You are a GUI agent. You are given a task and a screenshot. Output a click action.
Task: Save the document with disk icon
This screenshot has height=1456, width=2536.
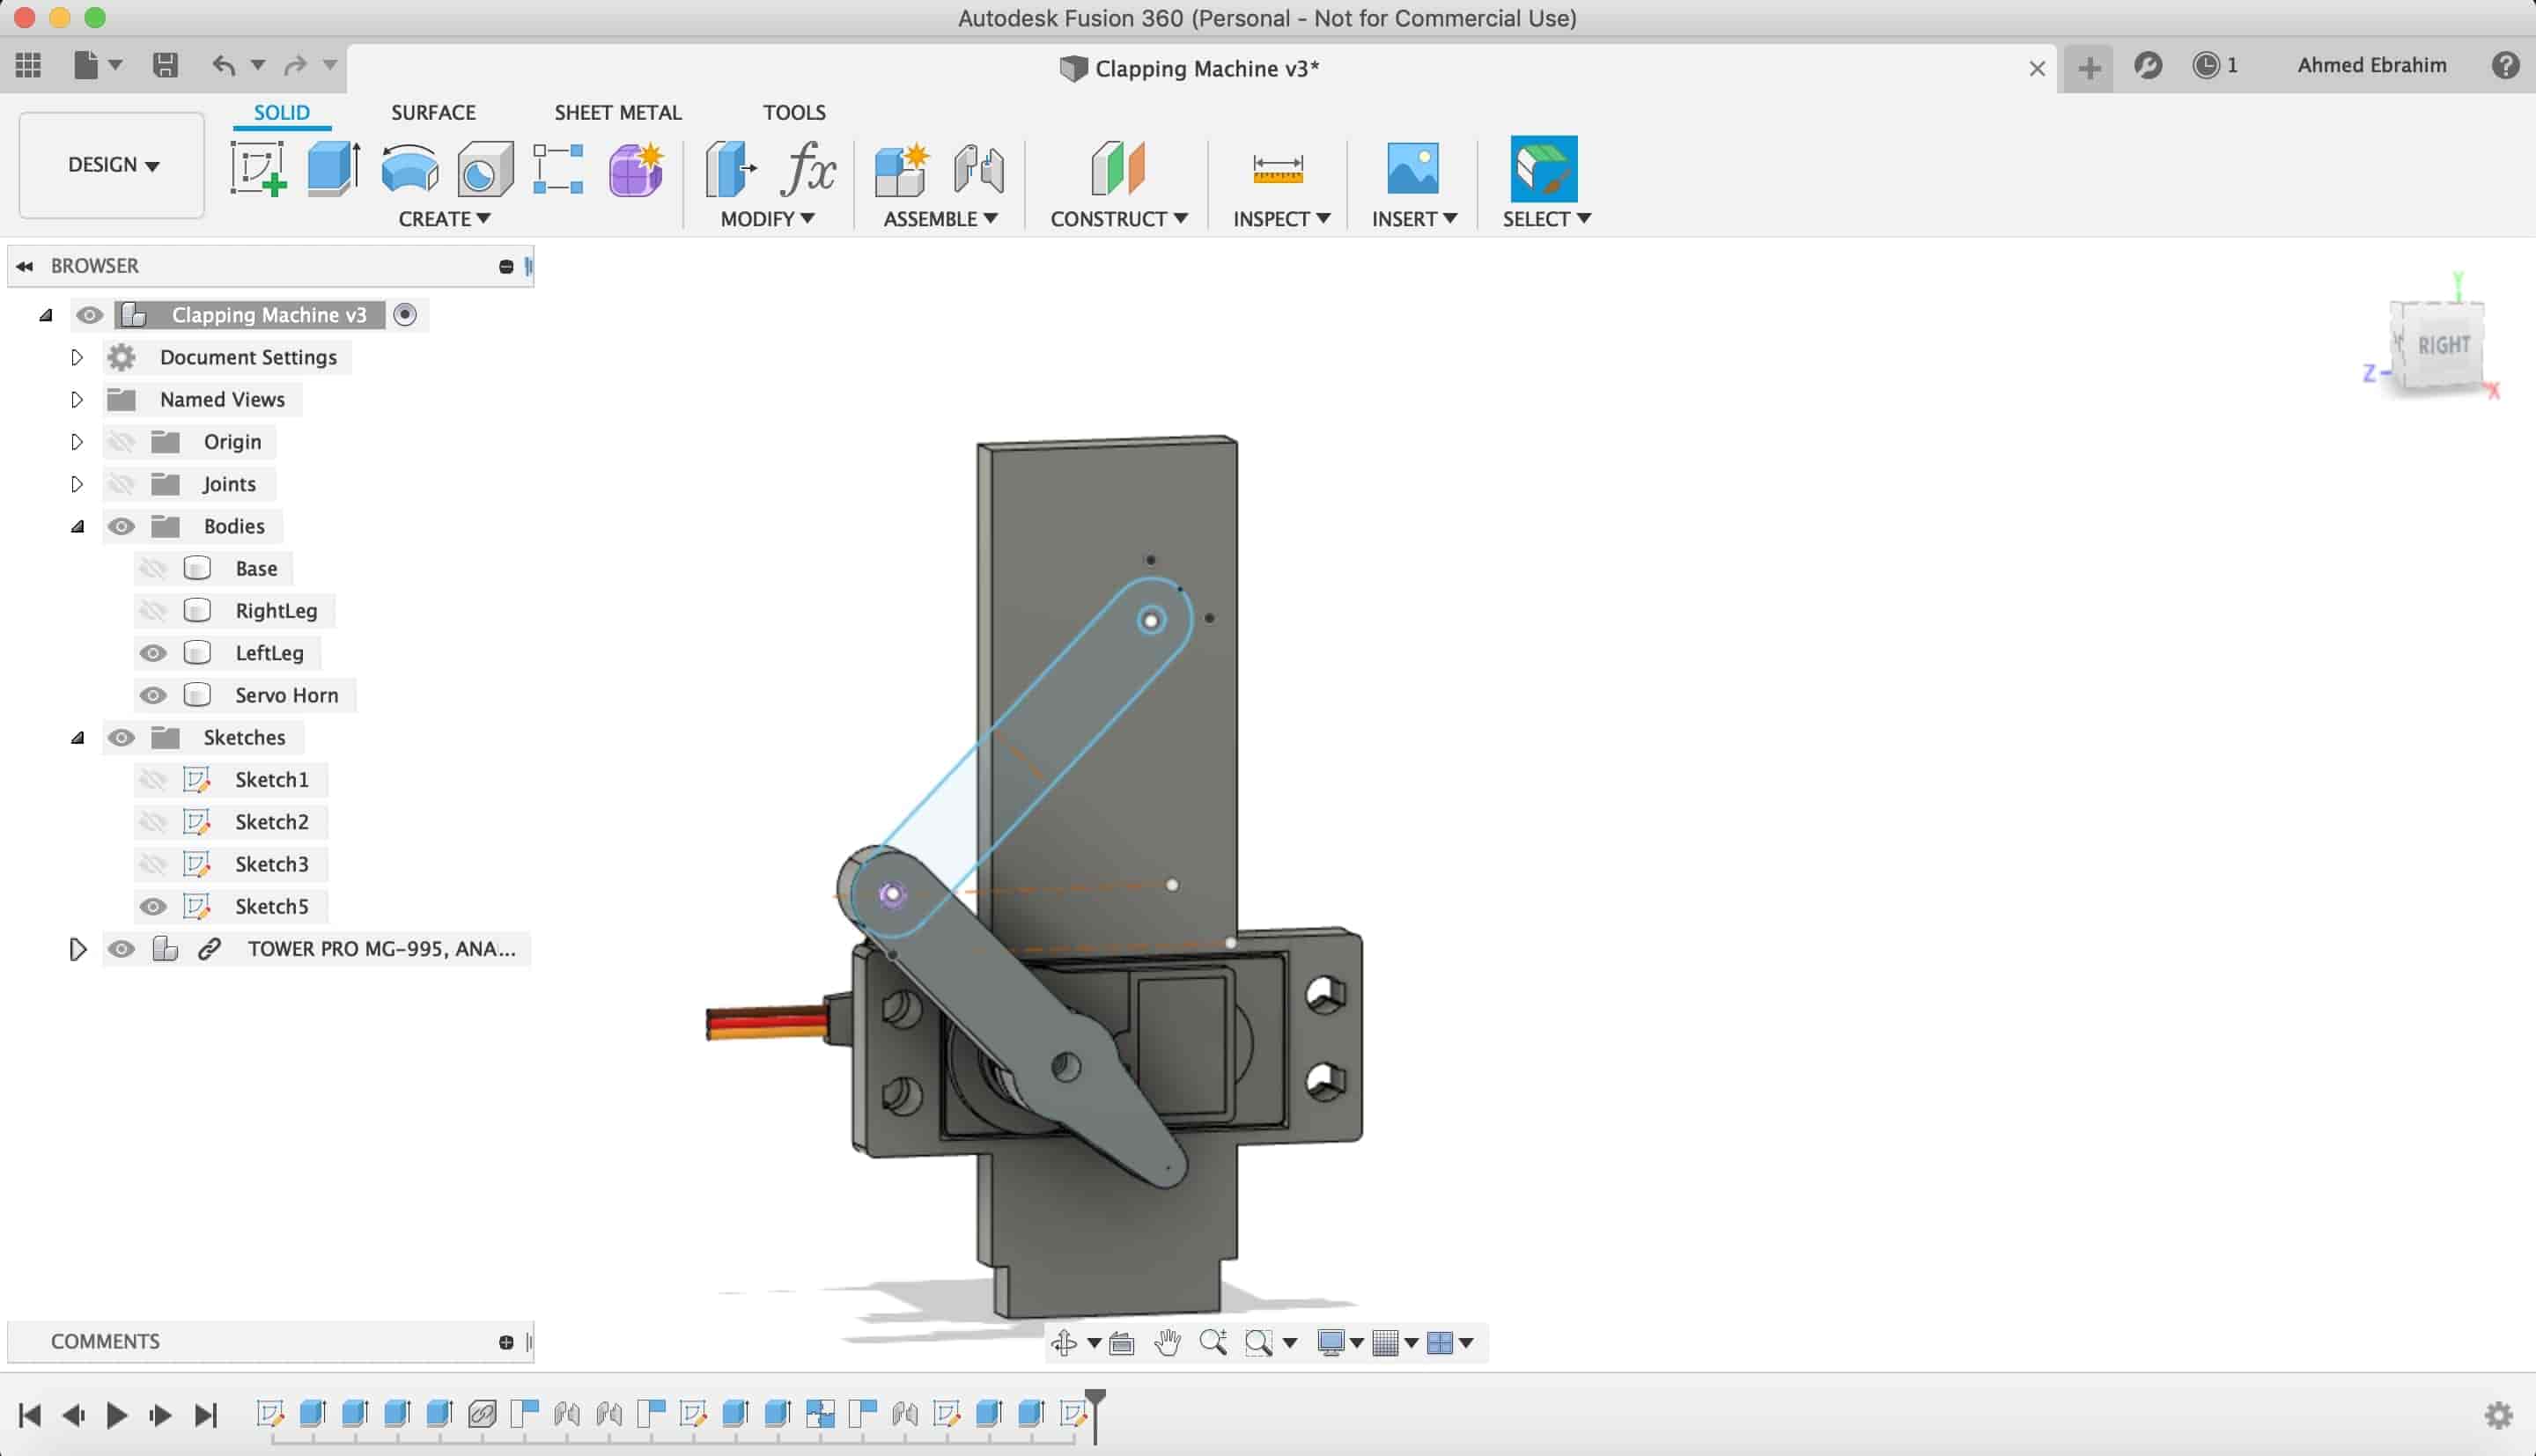(165, 66)
